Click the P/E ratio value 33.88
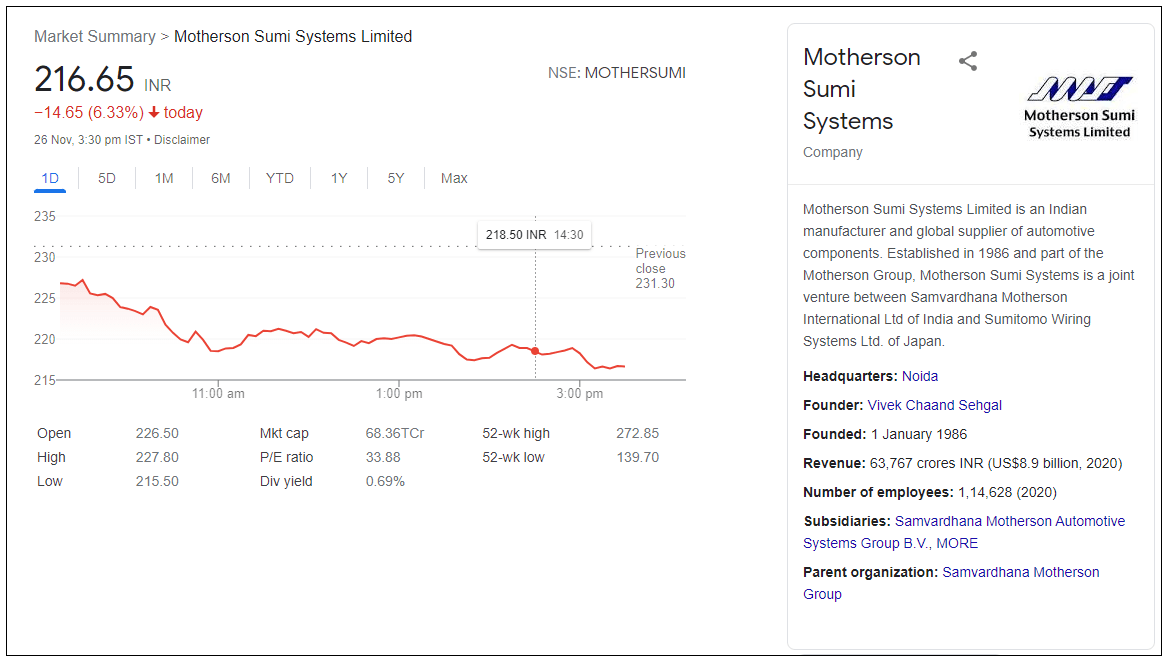 [383, 457]
